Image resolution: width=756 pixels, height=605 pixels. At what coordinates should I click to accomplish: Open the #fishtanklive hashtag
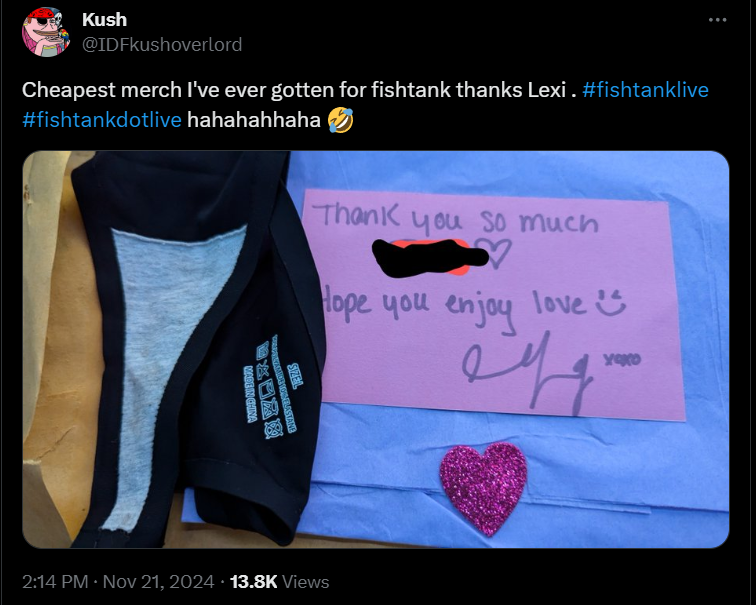[646, 90]
